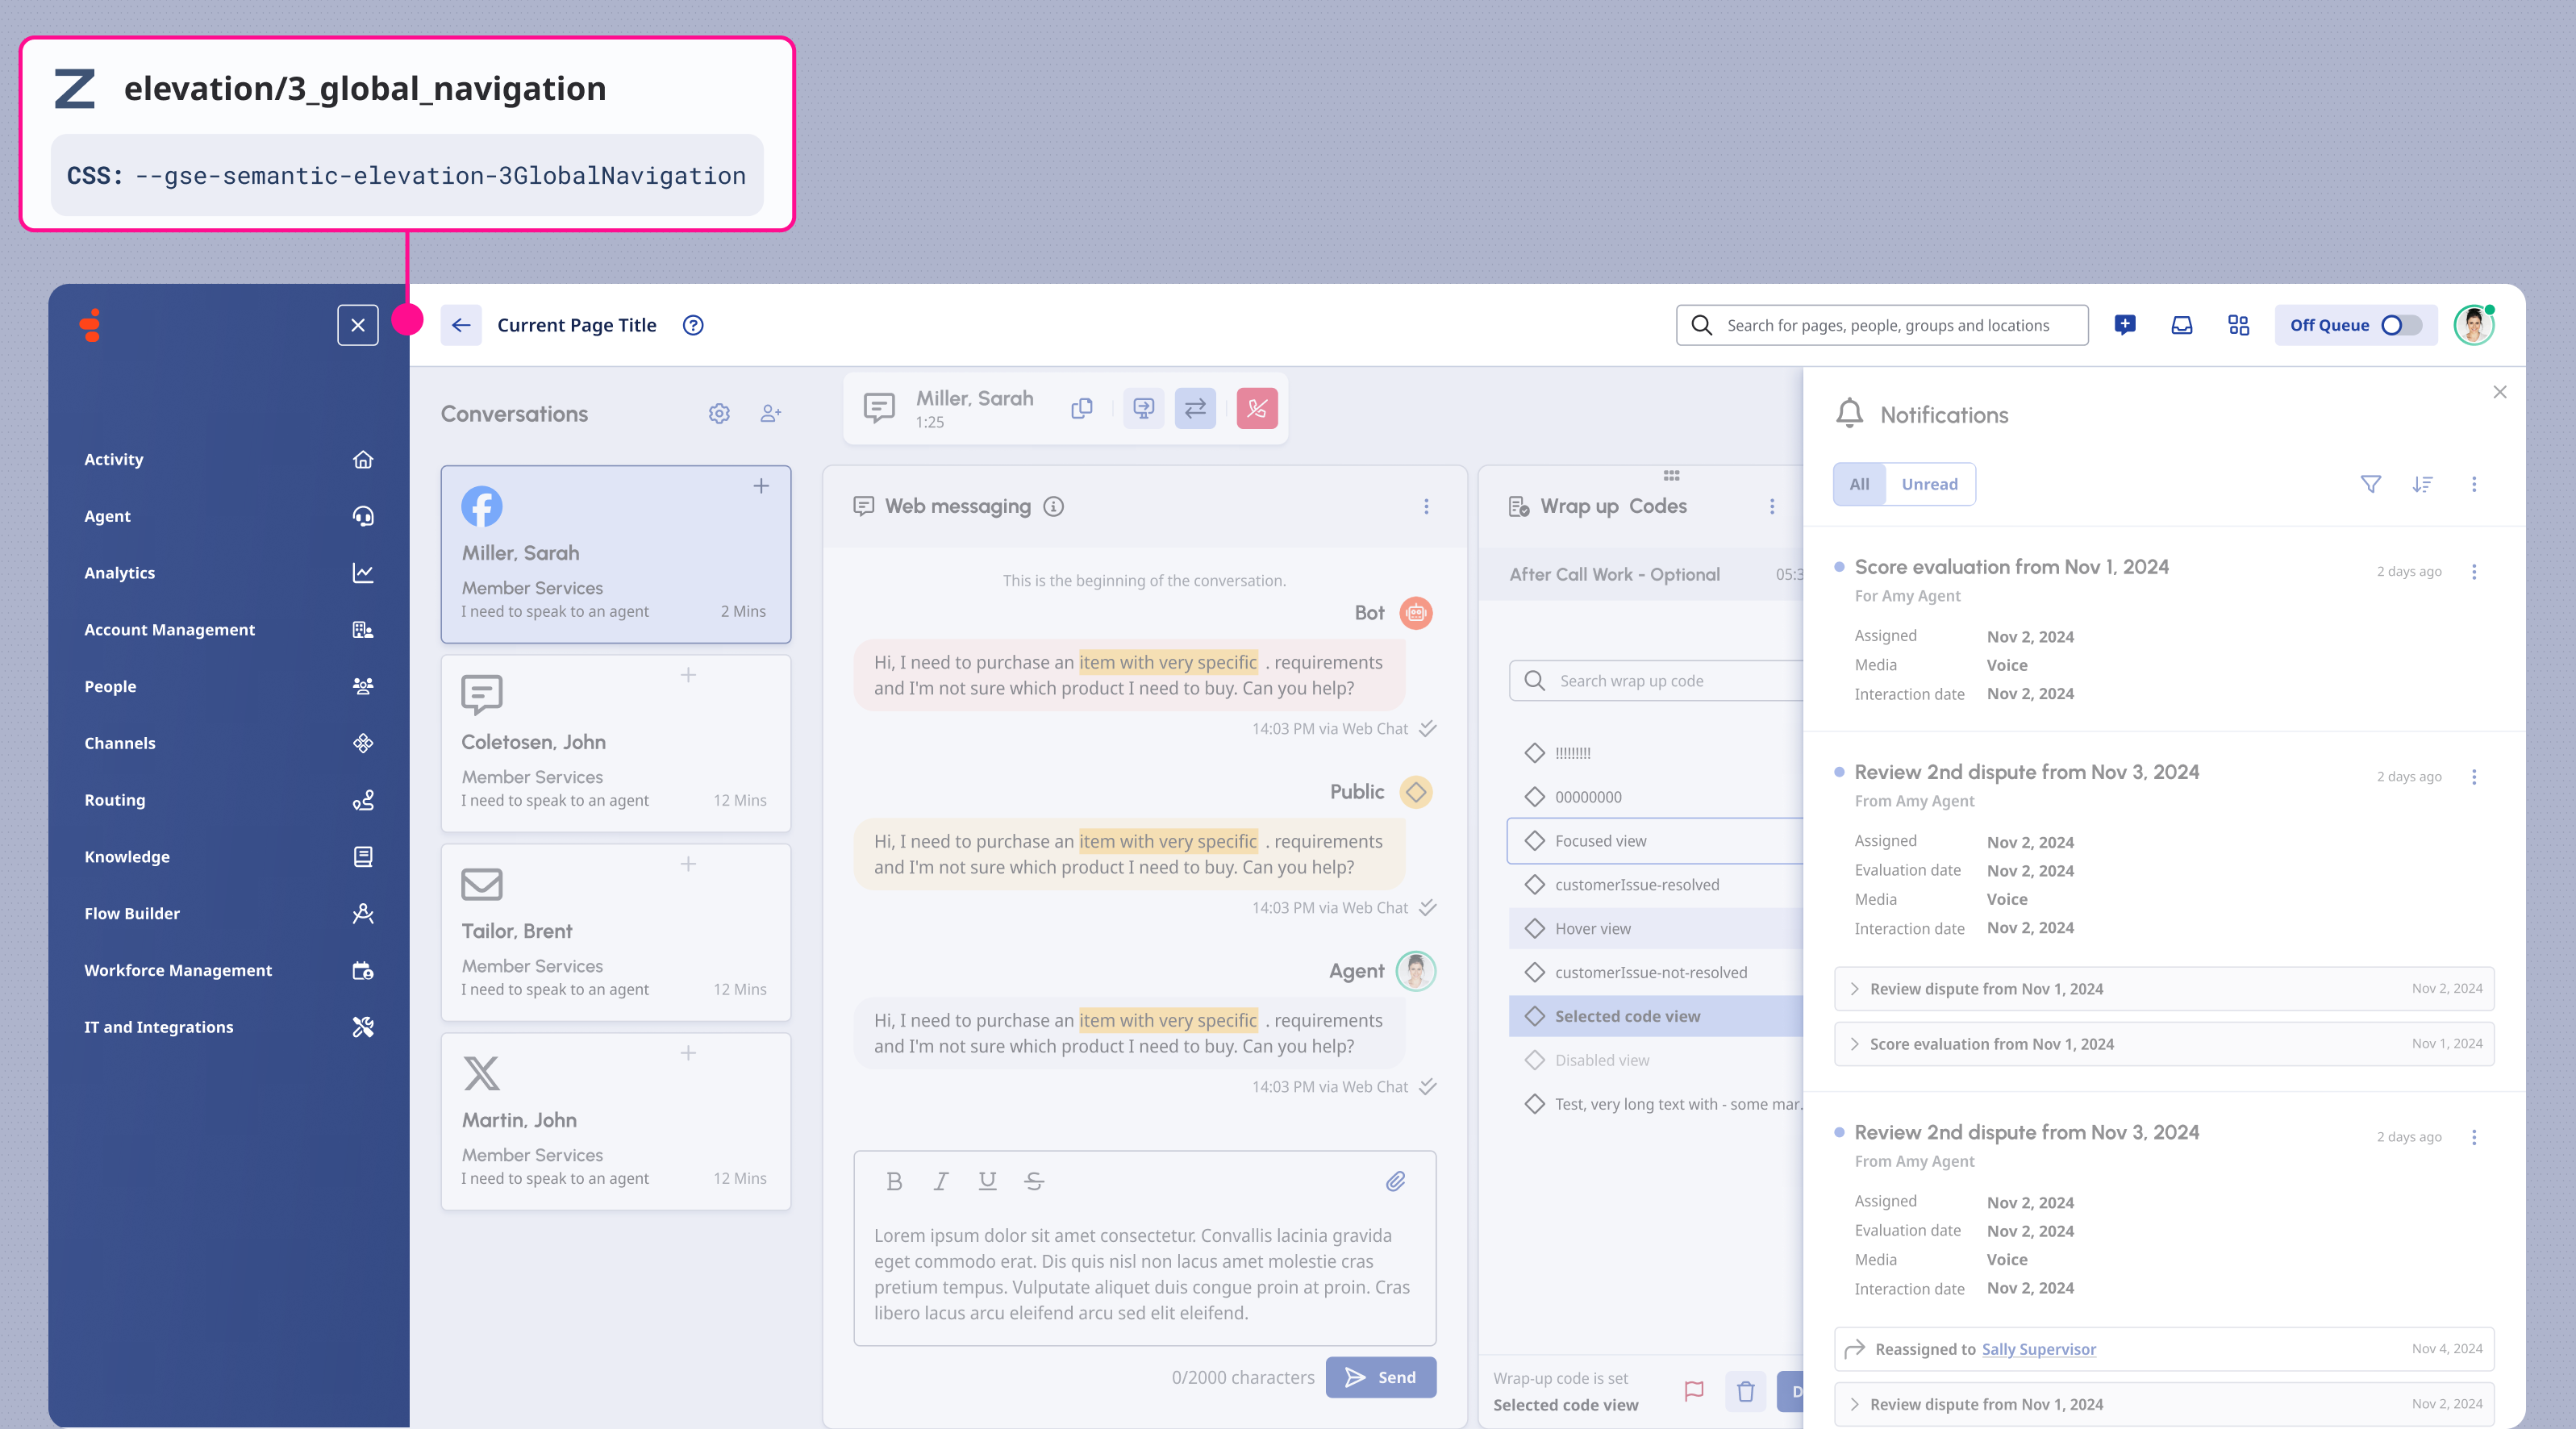
Task: Open the Sally Supervisor link
Action: 2038,1349
